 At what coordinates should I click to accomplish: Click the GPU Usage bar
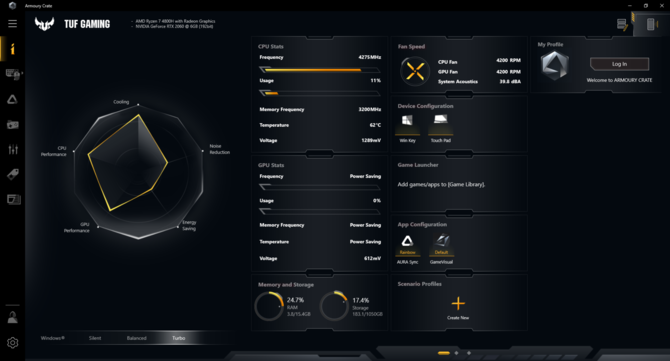pyautogui.click(x=320, y=211)
